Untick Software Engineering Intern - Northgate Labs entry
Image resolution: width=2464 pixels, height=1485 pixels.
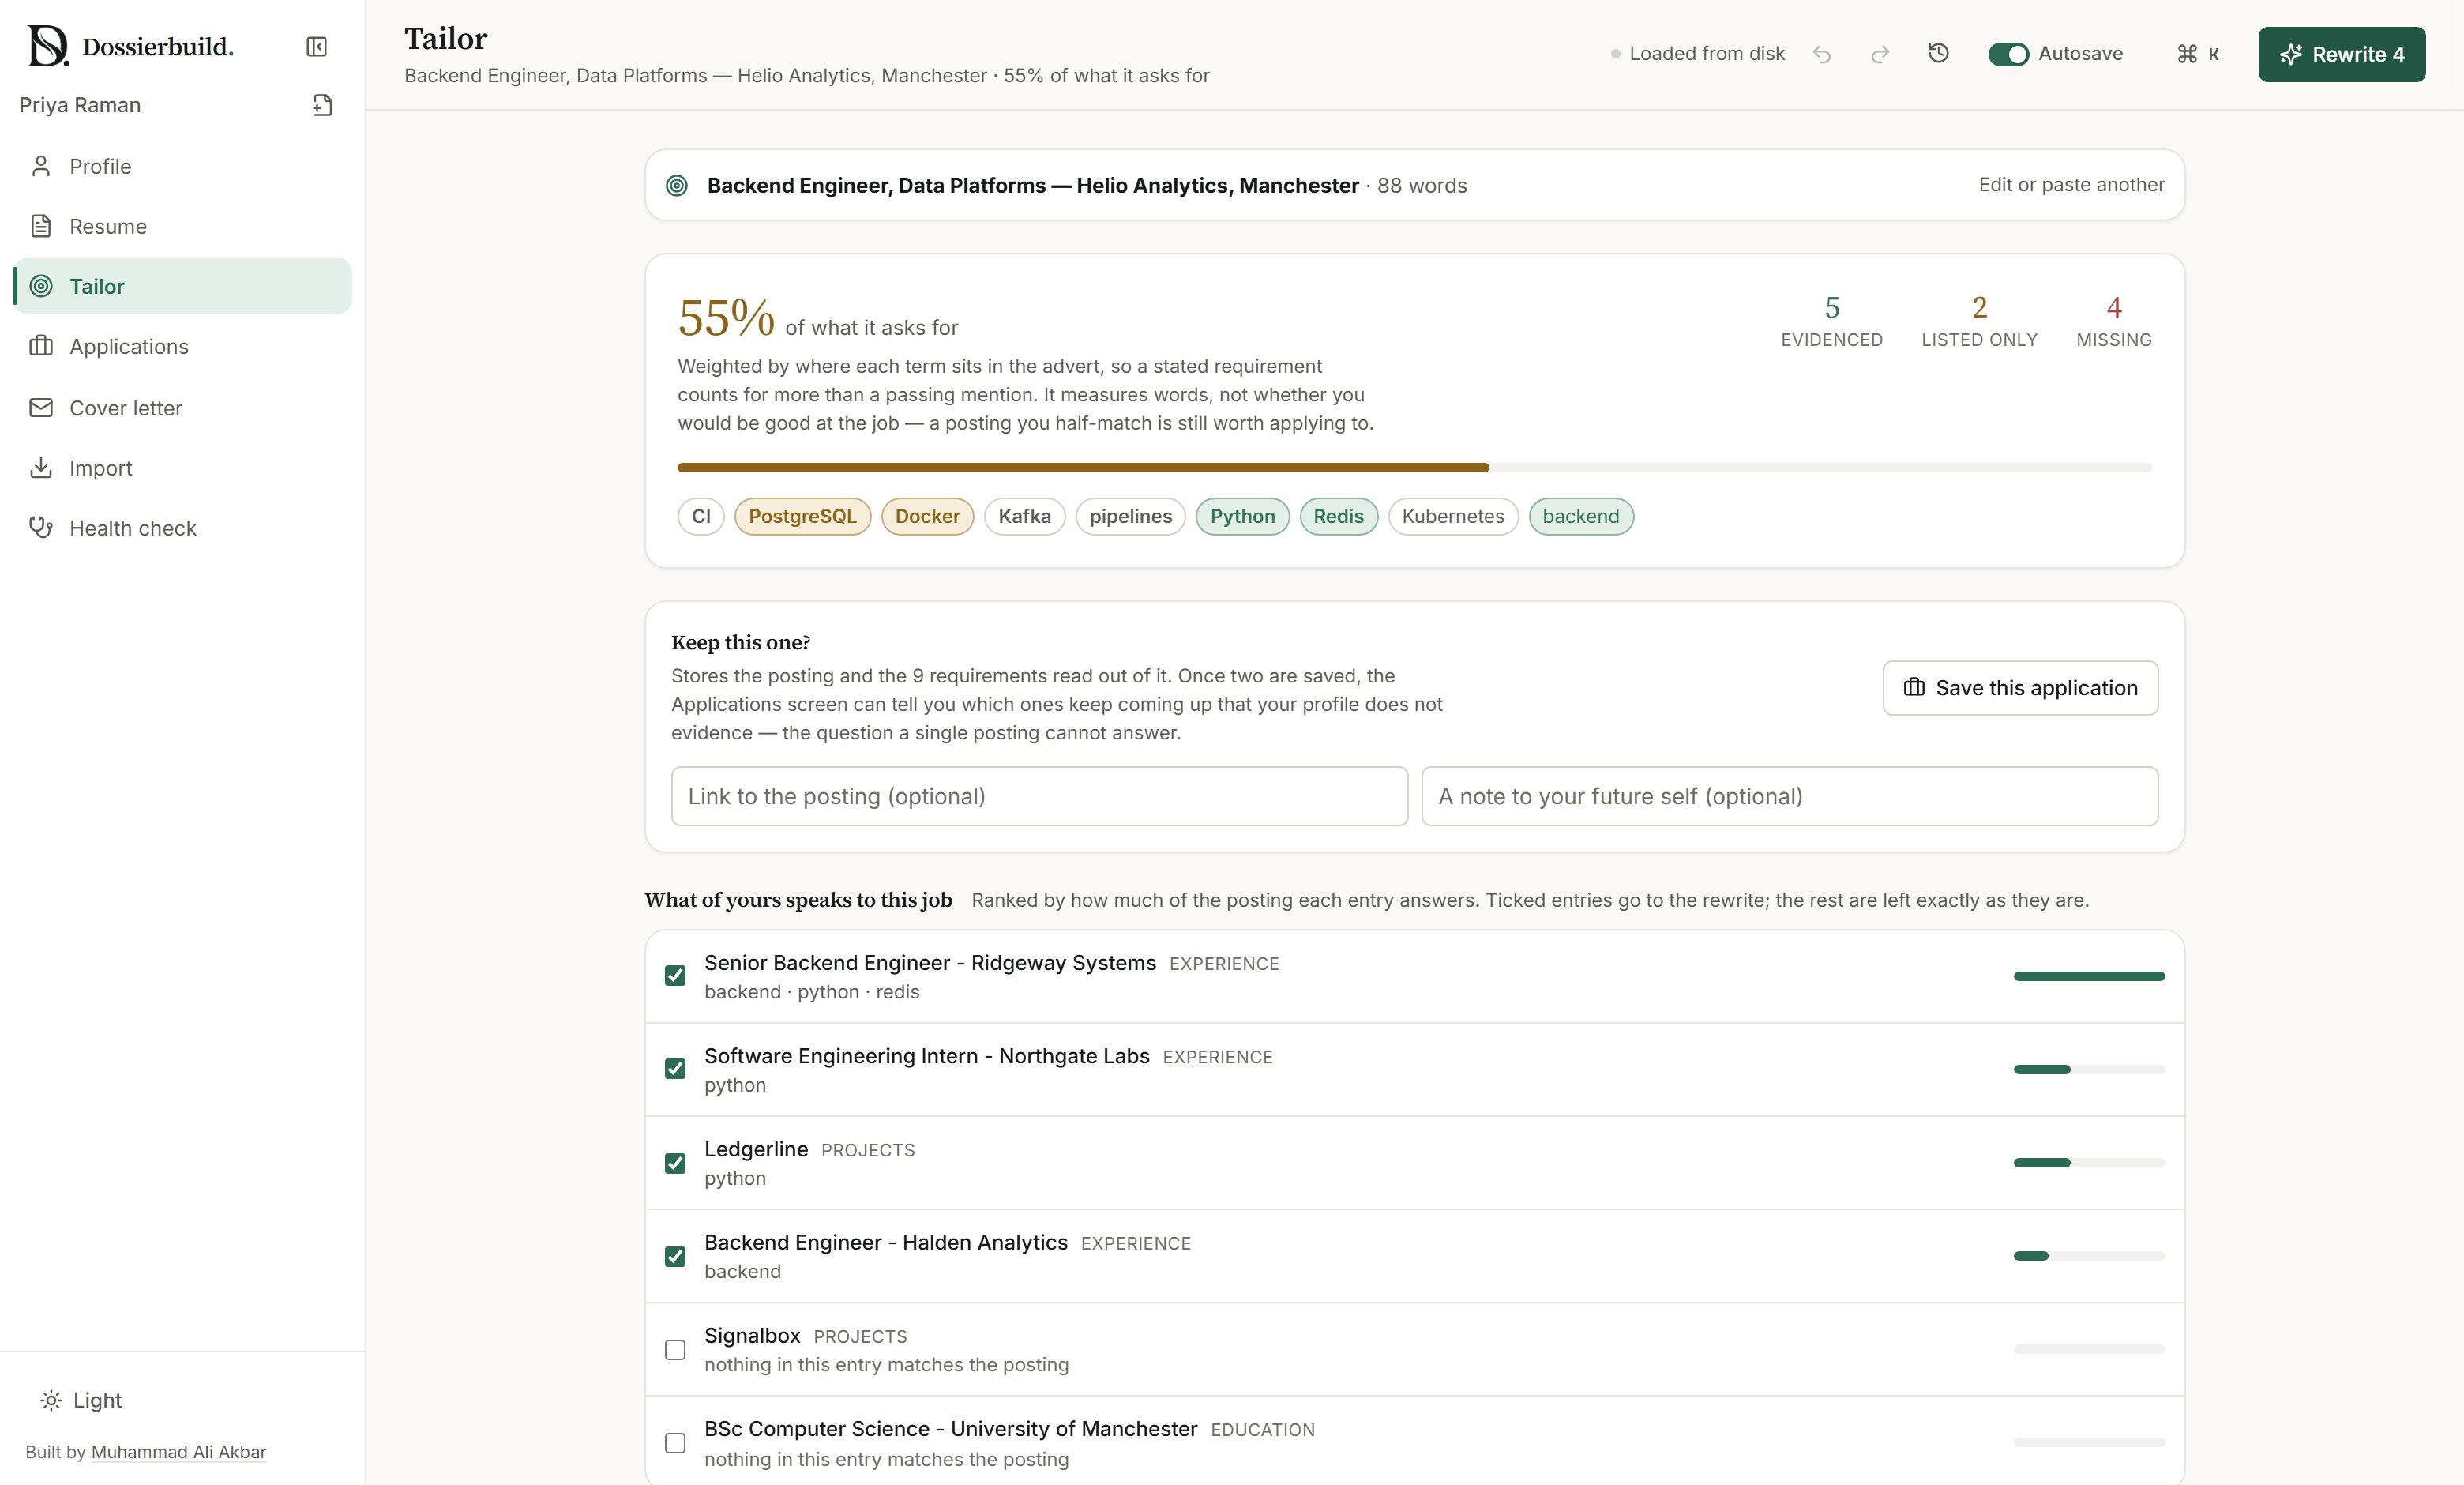tap(675, 1068)
